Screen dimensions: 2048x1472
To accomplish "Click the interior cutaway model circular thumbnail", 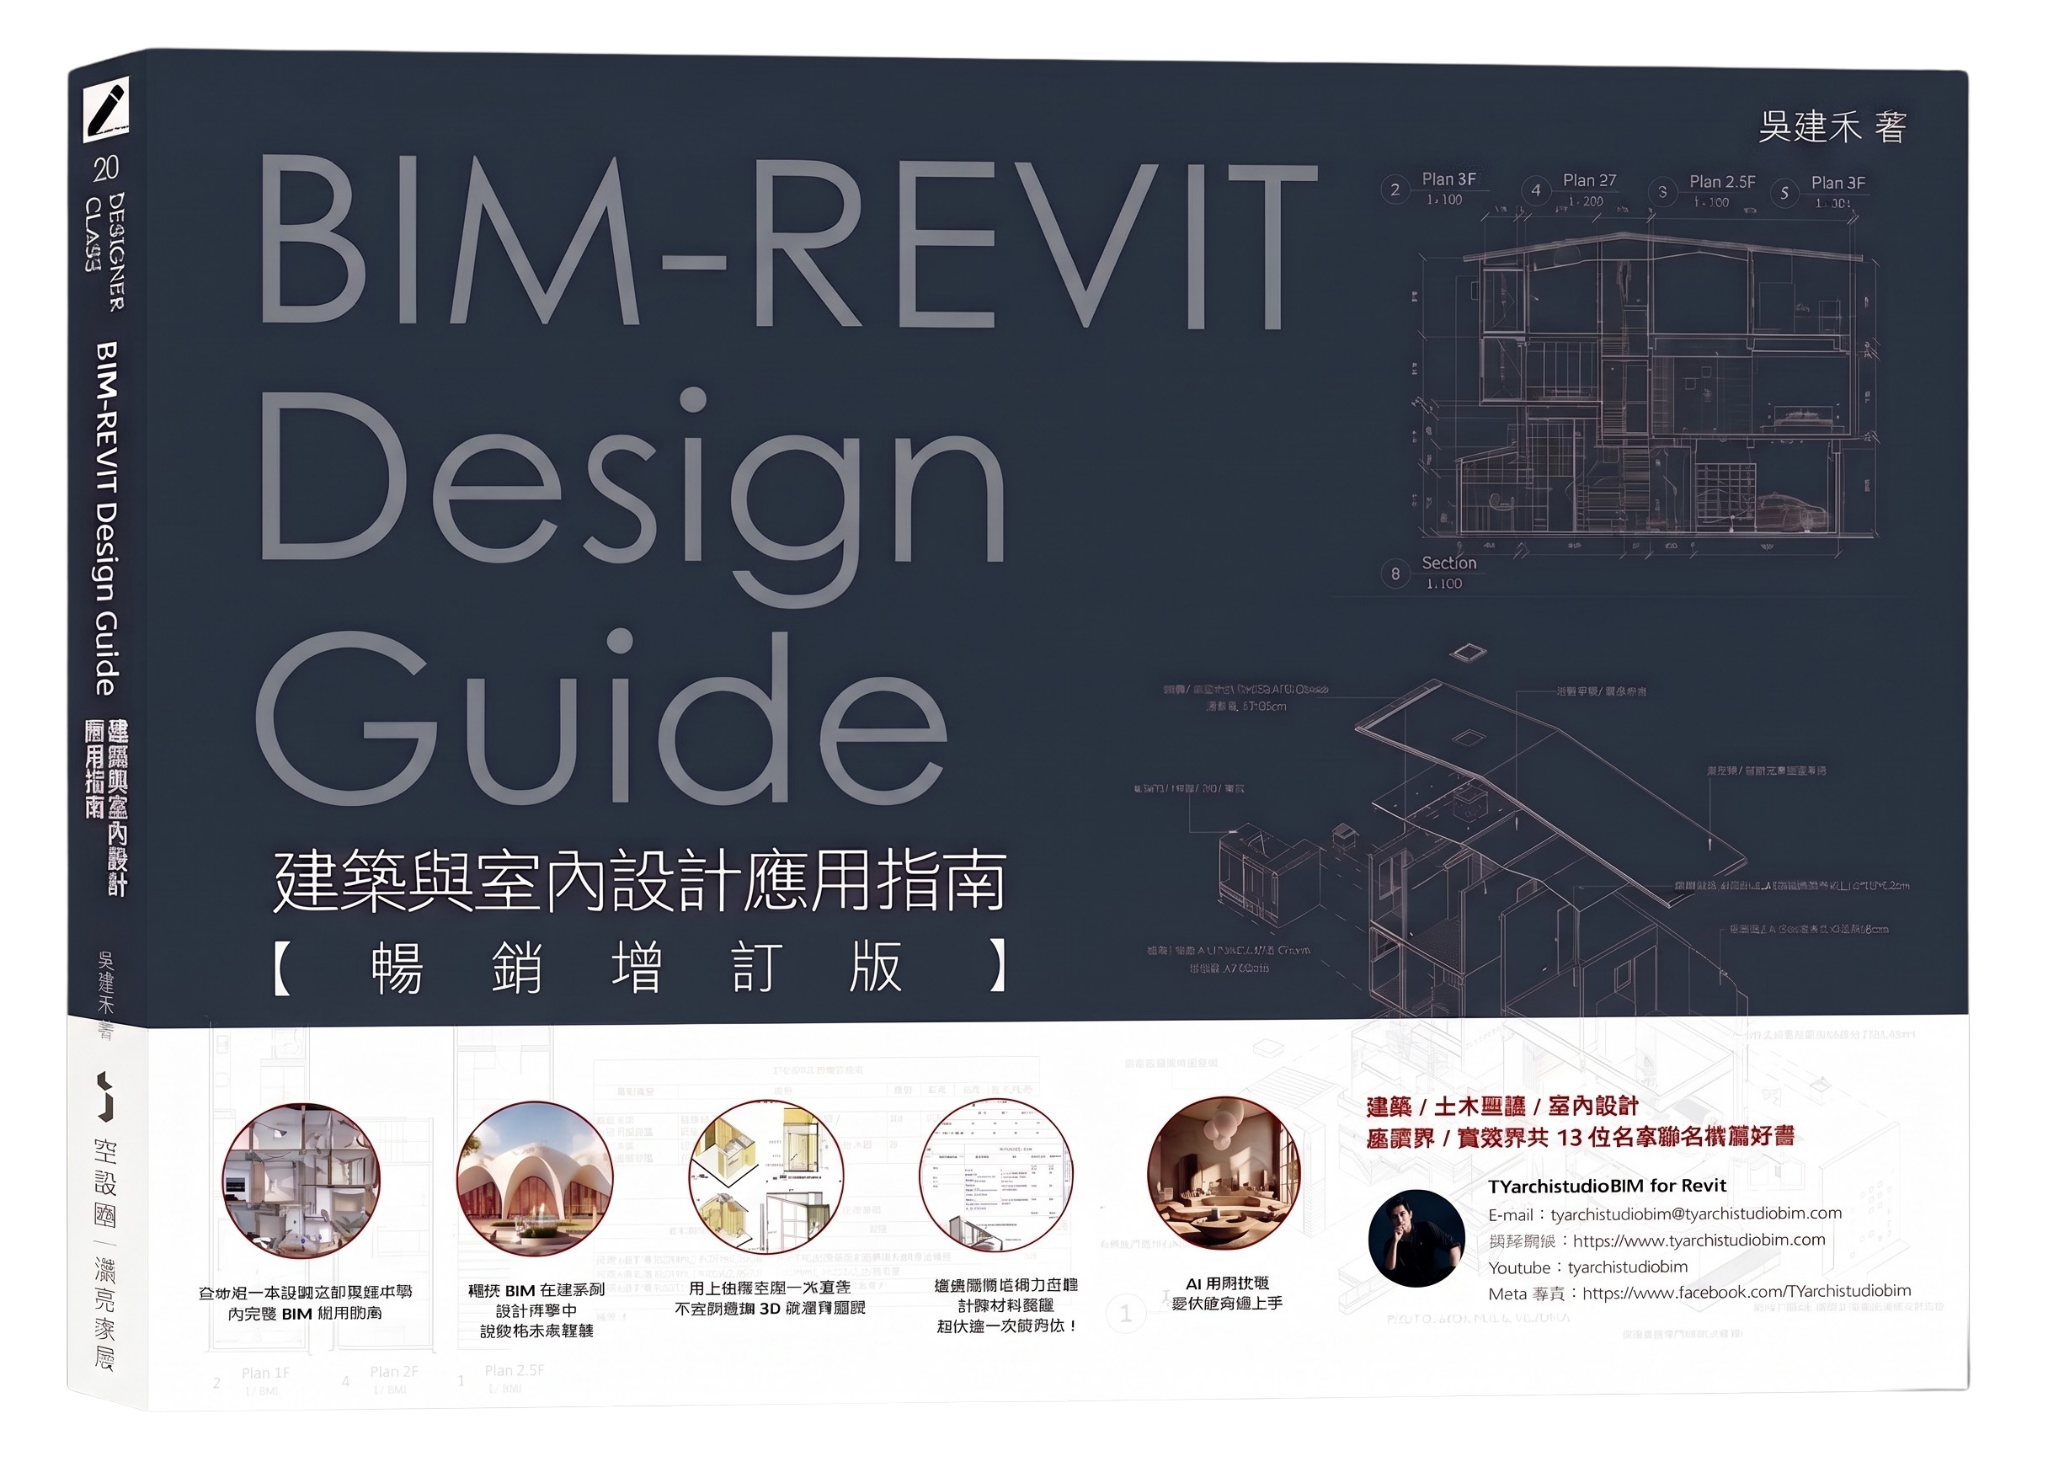I will 301,1180.
